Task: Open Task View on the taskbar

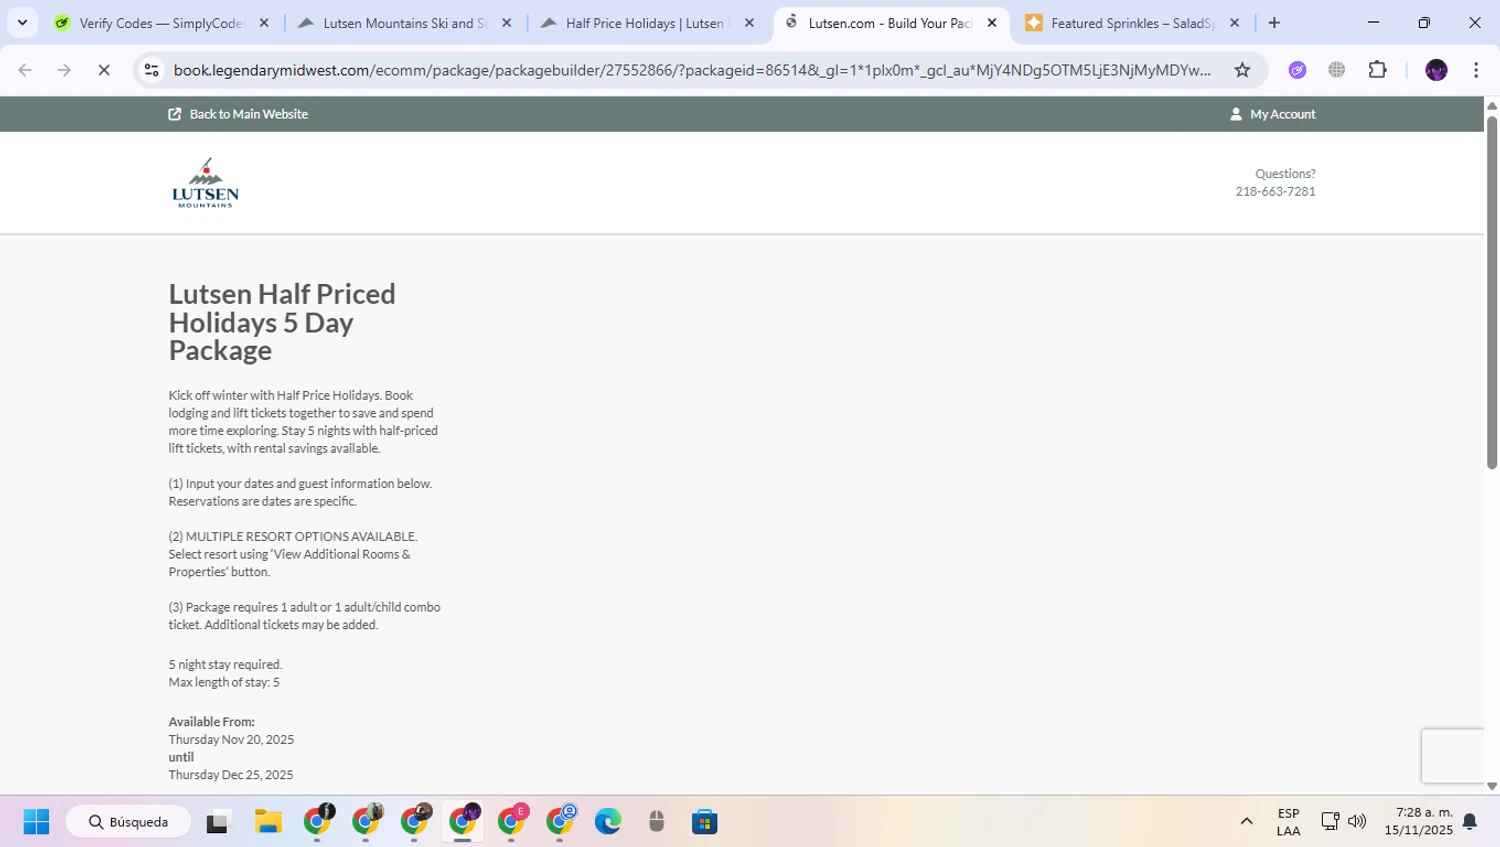Action: [x=217, y=822]
